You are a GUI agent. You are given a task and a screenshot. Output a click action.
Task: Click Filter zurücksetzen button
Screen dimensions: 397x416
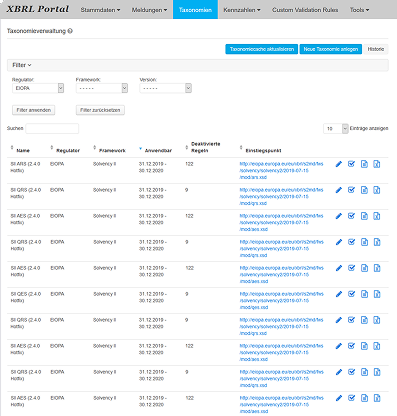click(100, 110)
